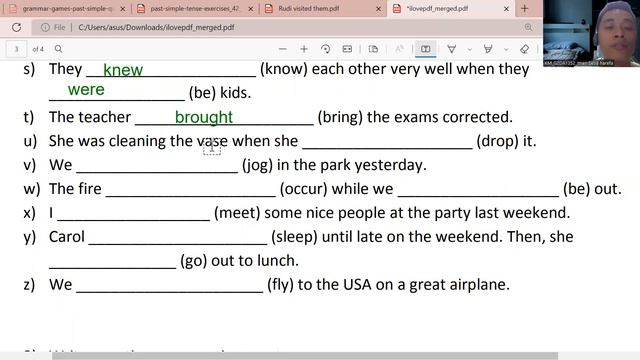Close the past-simple-tense-exercises tab
This screenshot has width=640, height=360.
point(251,9)
